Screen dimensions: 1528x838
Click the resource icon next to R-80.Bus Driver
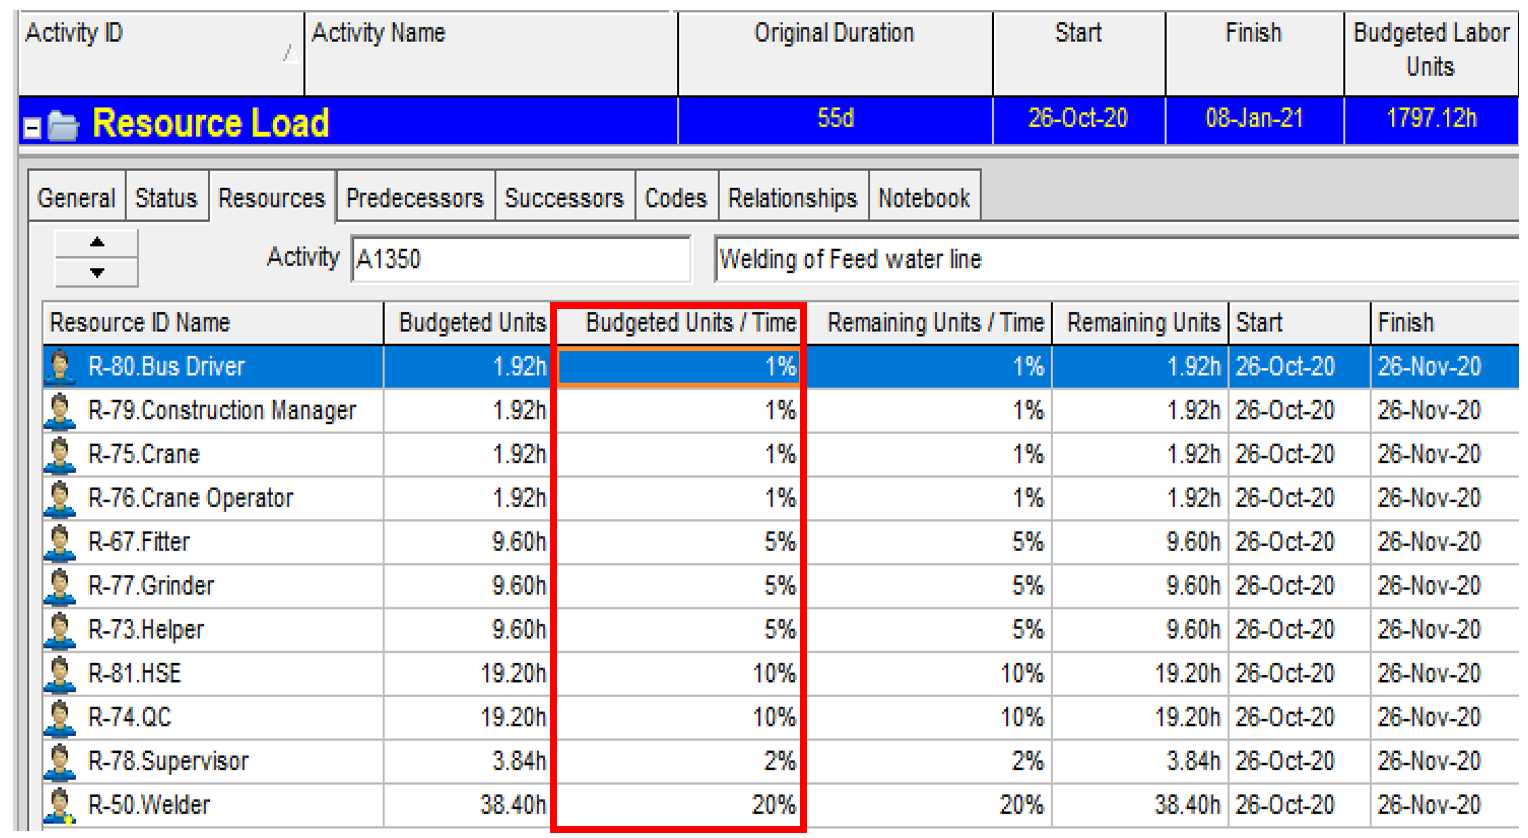point(58,367)
